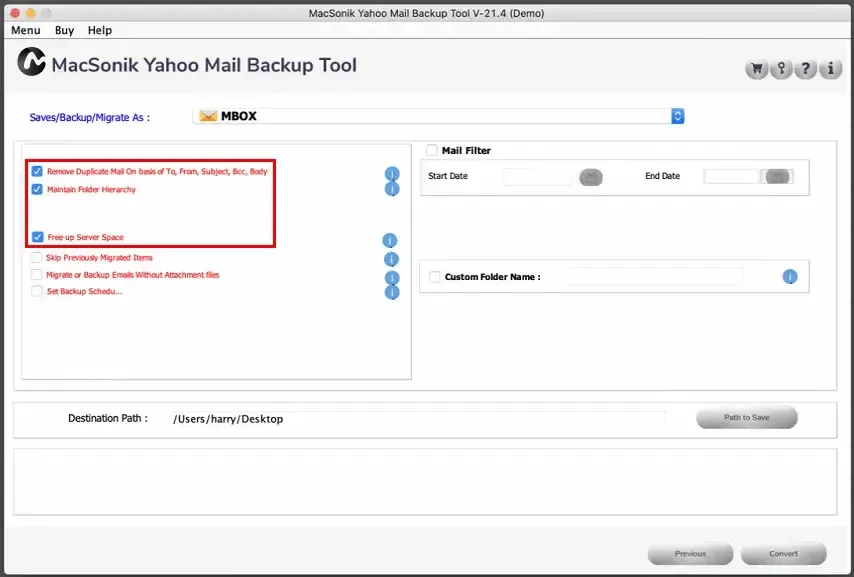Show info for Maintain Folder Hierarchy option

392,189
